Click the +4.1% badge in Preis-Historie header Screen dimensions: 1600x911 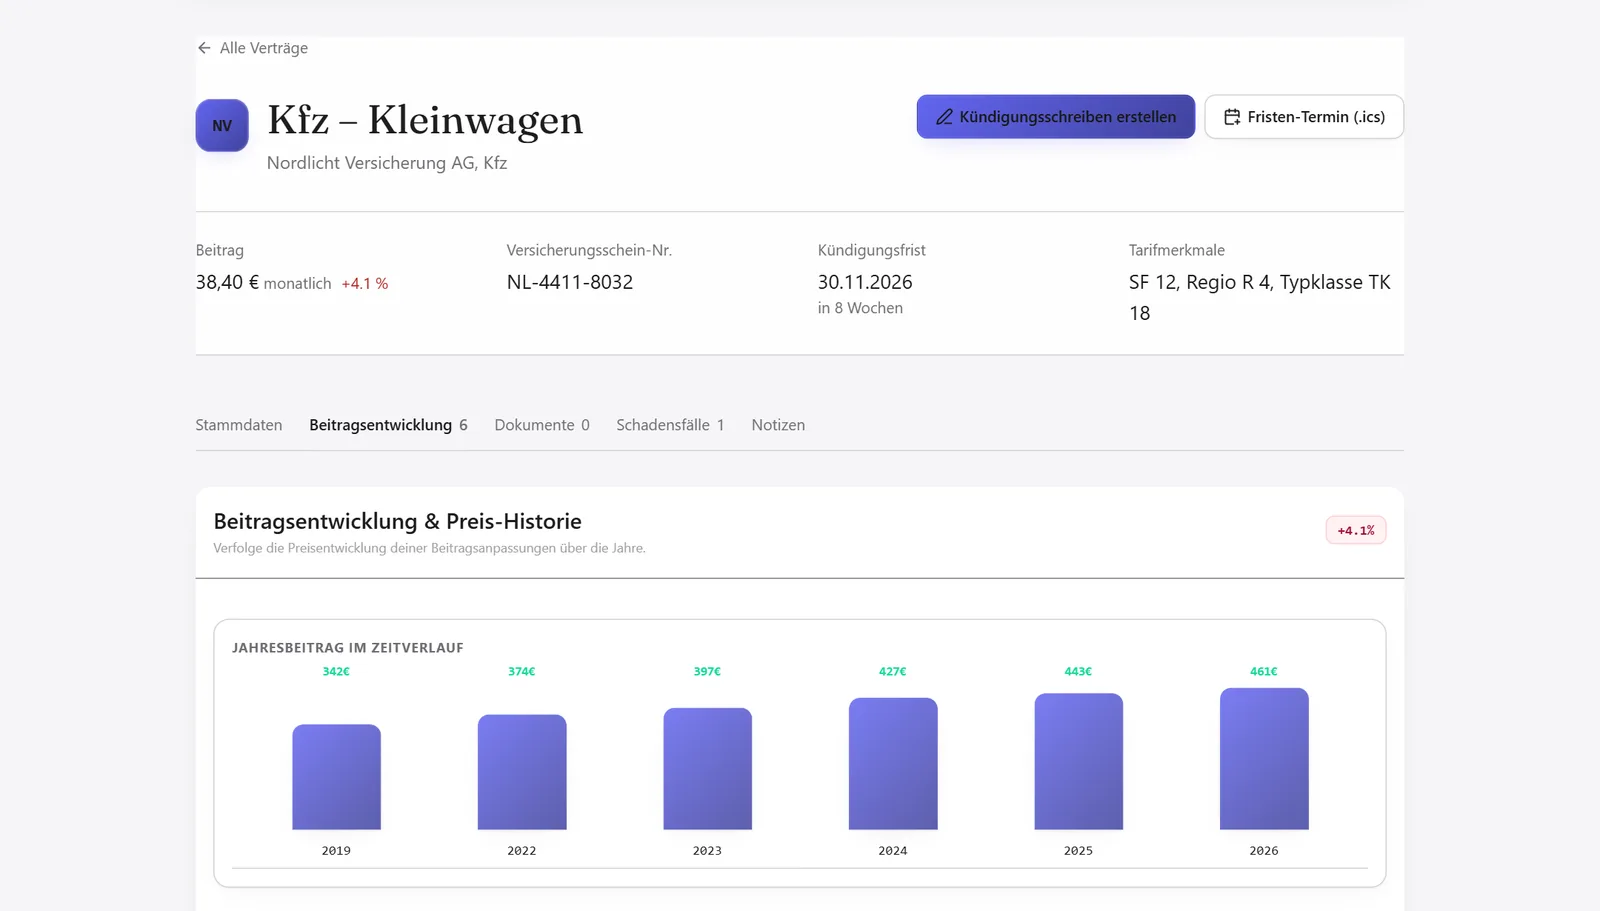click(x=1356, y=530)
